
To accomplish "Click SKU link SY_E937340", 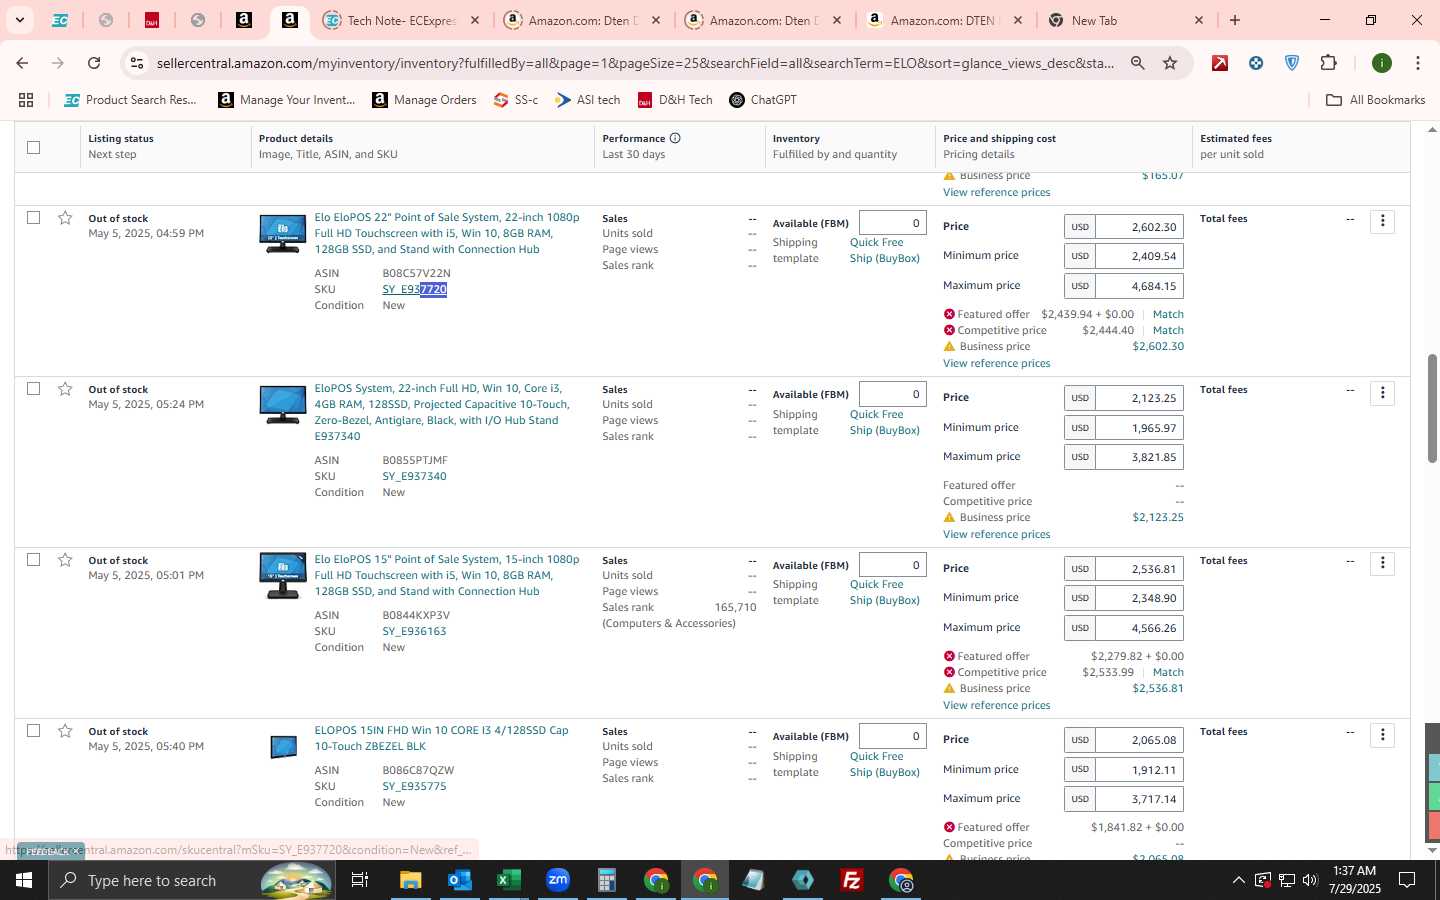I will point(414,476).
